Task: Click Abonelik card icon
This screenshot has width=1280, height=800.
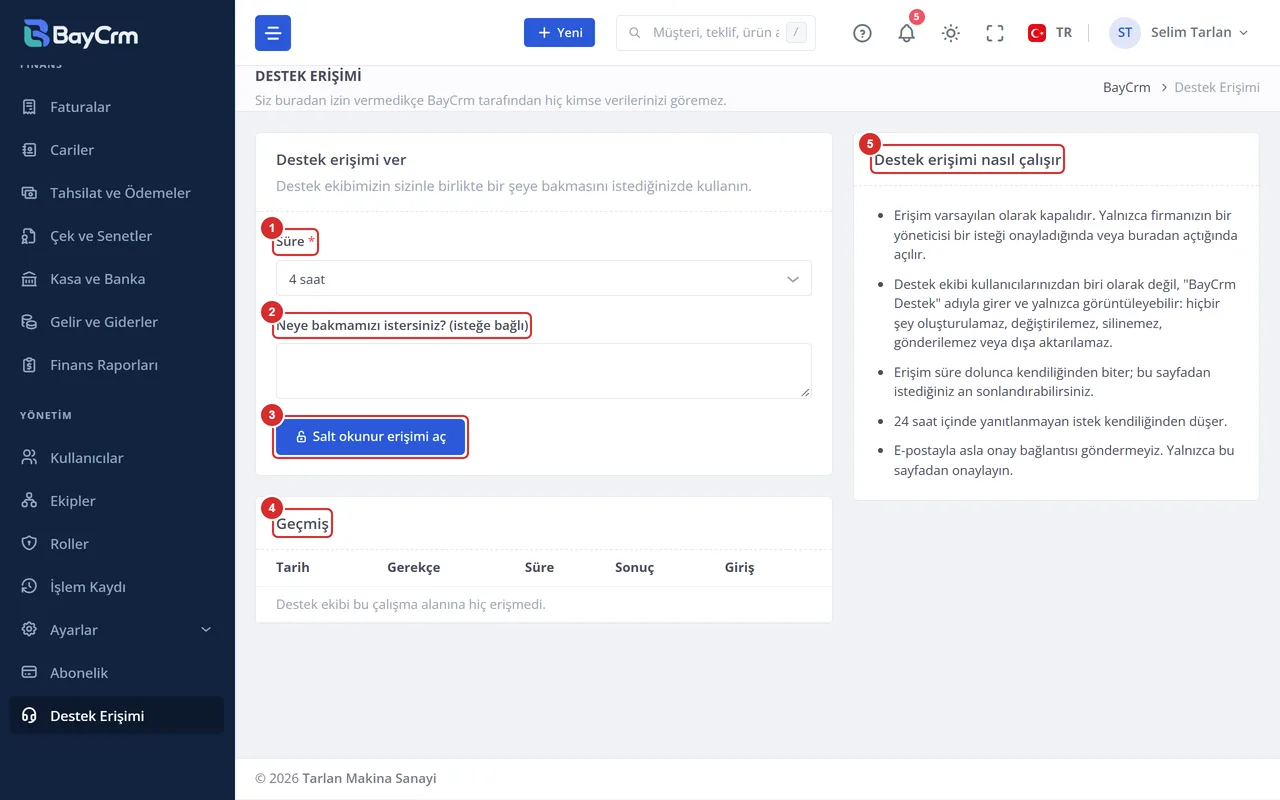Action: (x=30, y=673)
